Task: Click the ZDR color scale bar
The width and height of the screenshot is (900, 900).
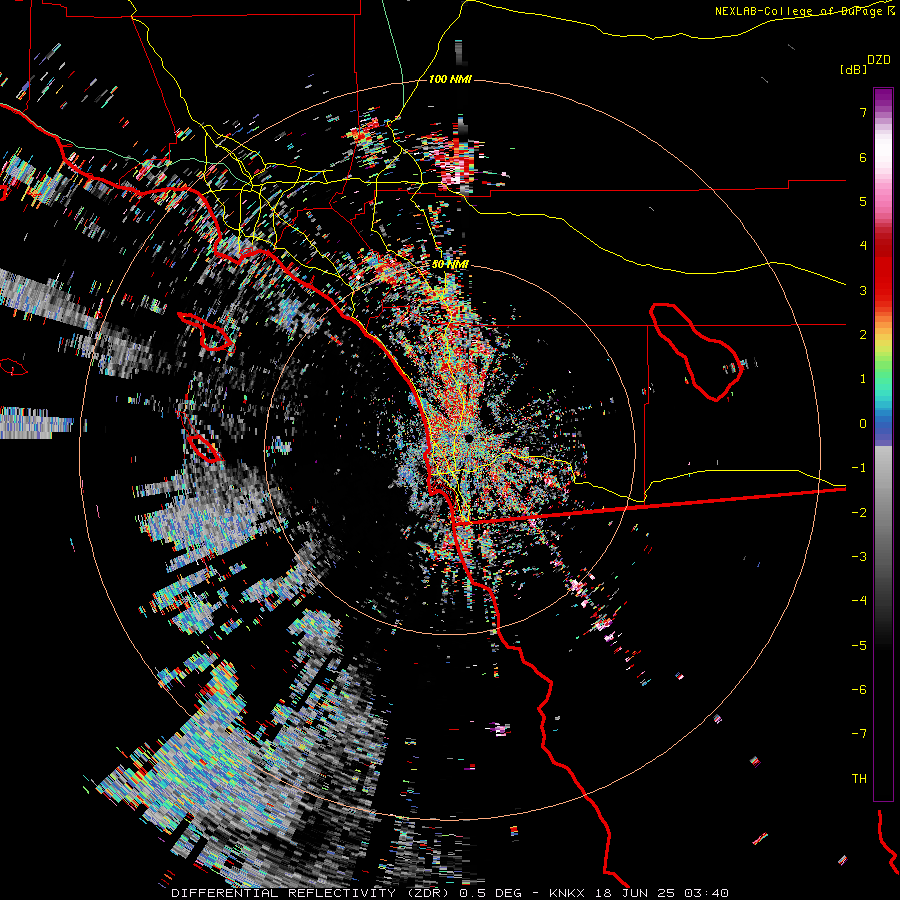Action: [x=883, y=444]
